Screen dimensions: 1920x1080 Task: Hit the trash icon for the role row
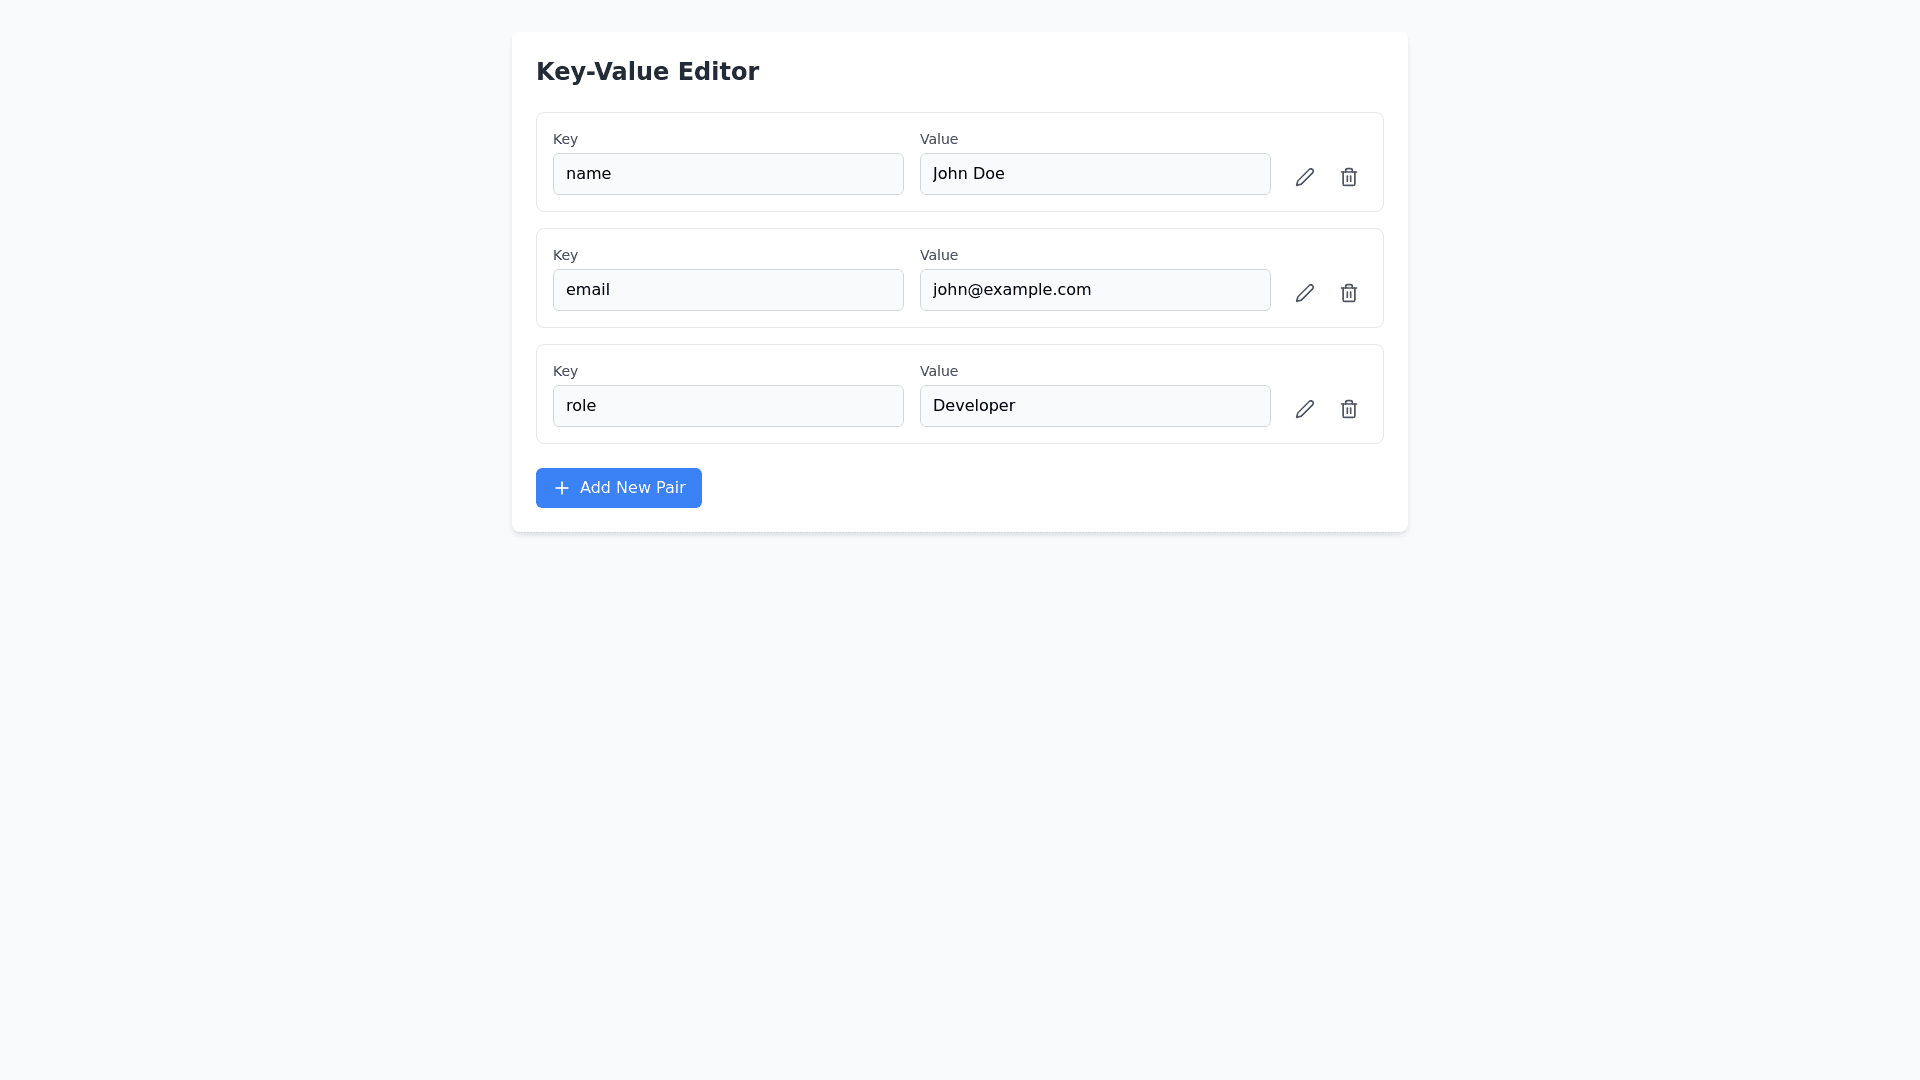[1349, 409]
